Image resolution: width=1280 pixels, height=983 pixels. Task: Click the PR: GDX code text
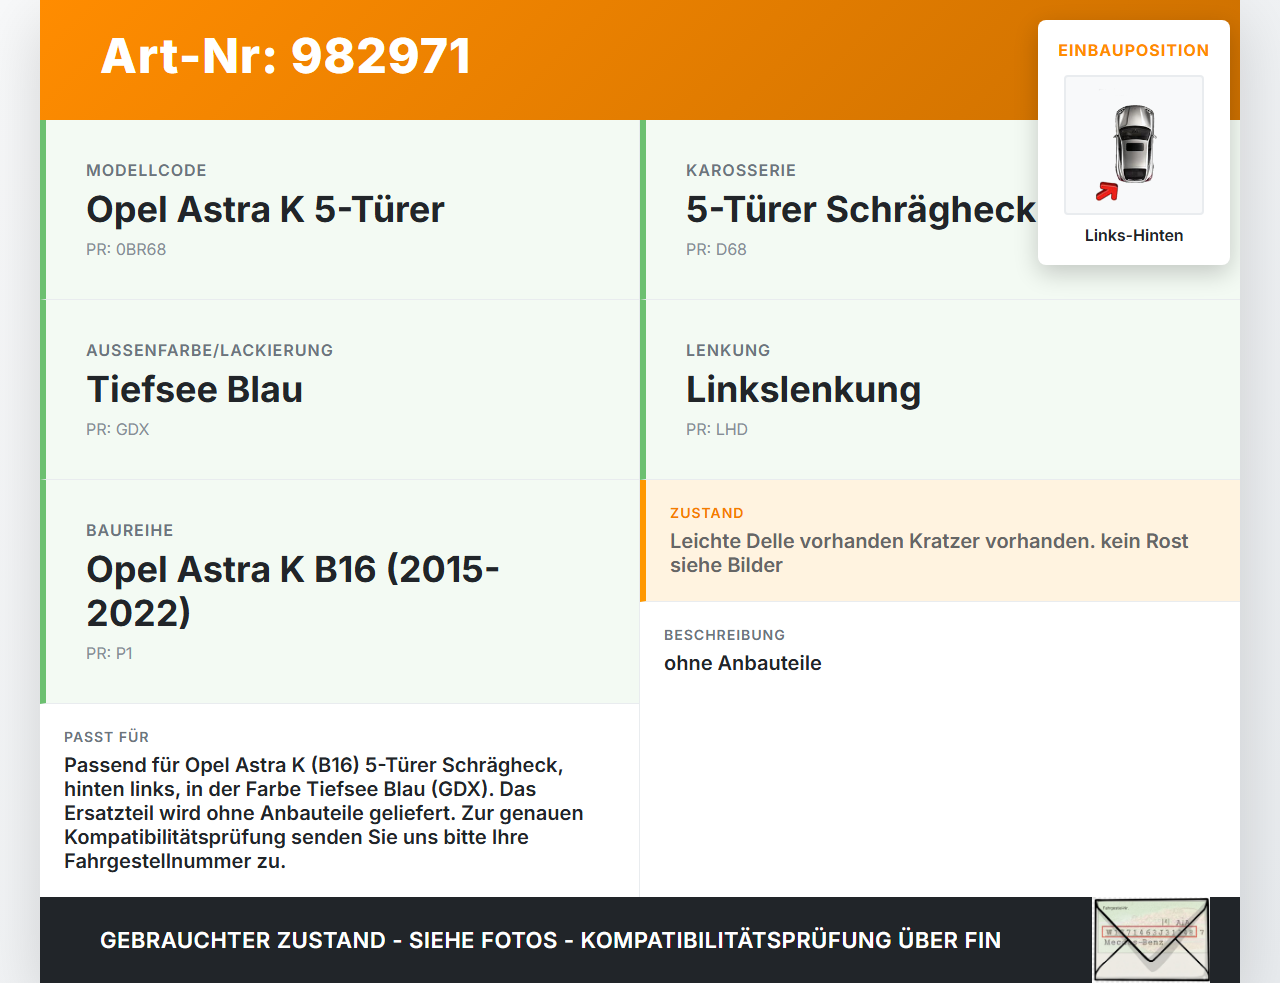click(117, 429)
